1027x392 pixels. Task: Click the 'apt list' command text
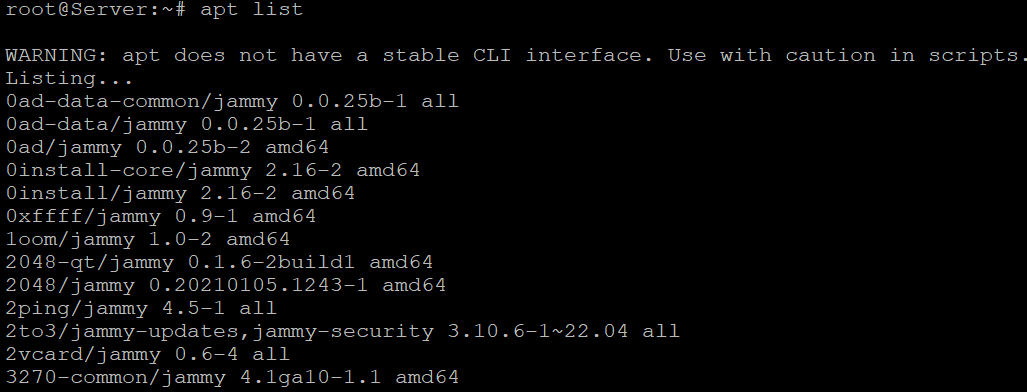click(x=252, y=10)
